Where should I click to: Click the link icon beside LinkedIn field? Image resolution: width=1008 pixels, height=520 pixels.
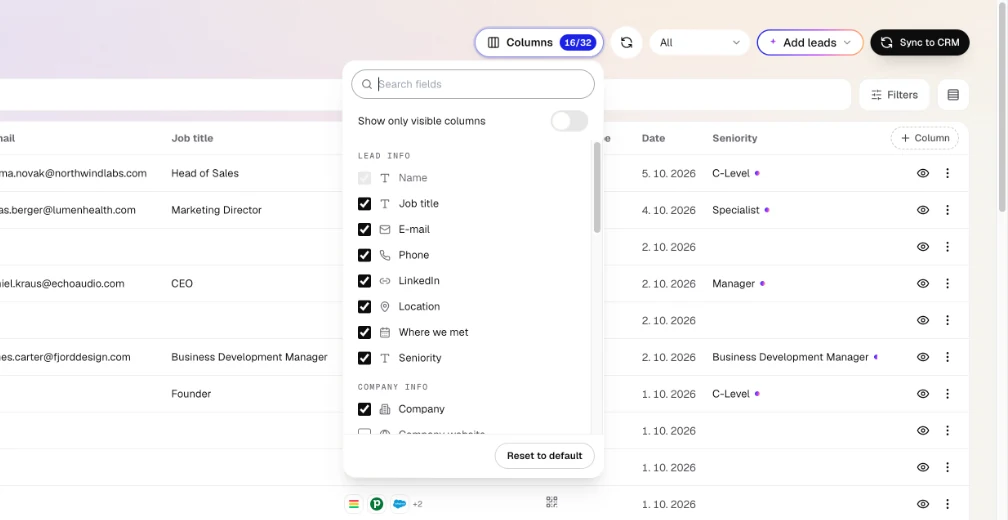[x=385, y=281]
